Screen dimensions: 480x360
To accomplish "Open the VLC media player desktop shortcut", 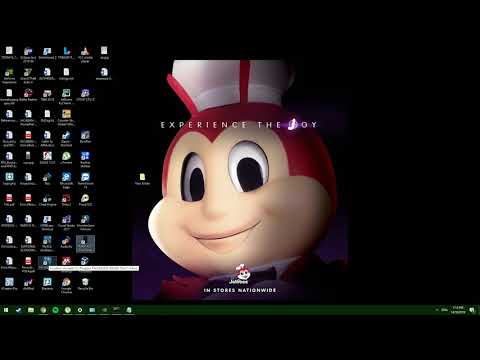I will coord(85,54).
